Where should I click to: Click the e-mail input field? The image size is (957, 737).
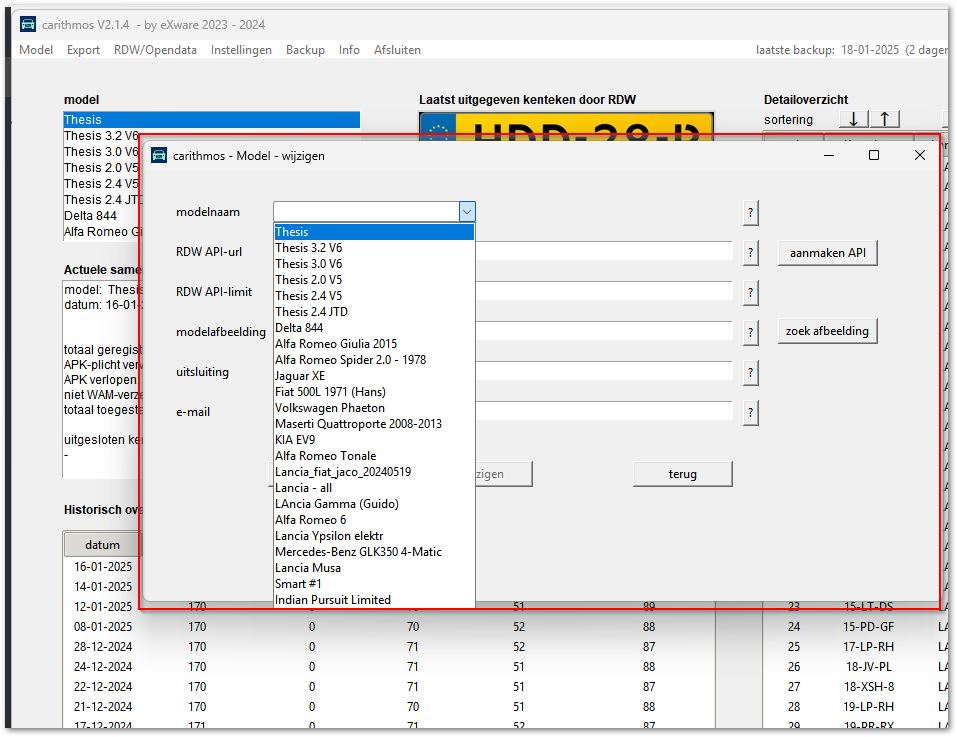tap(603, 412)
